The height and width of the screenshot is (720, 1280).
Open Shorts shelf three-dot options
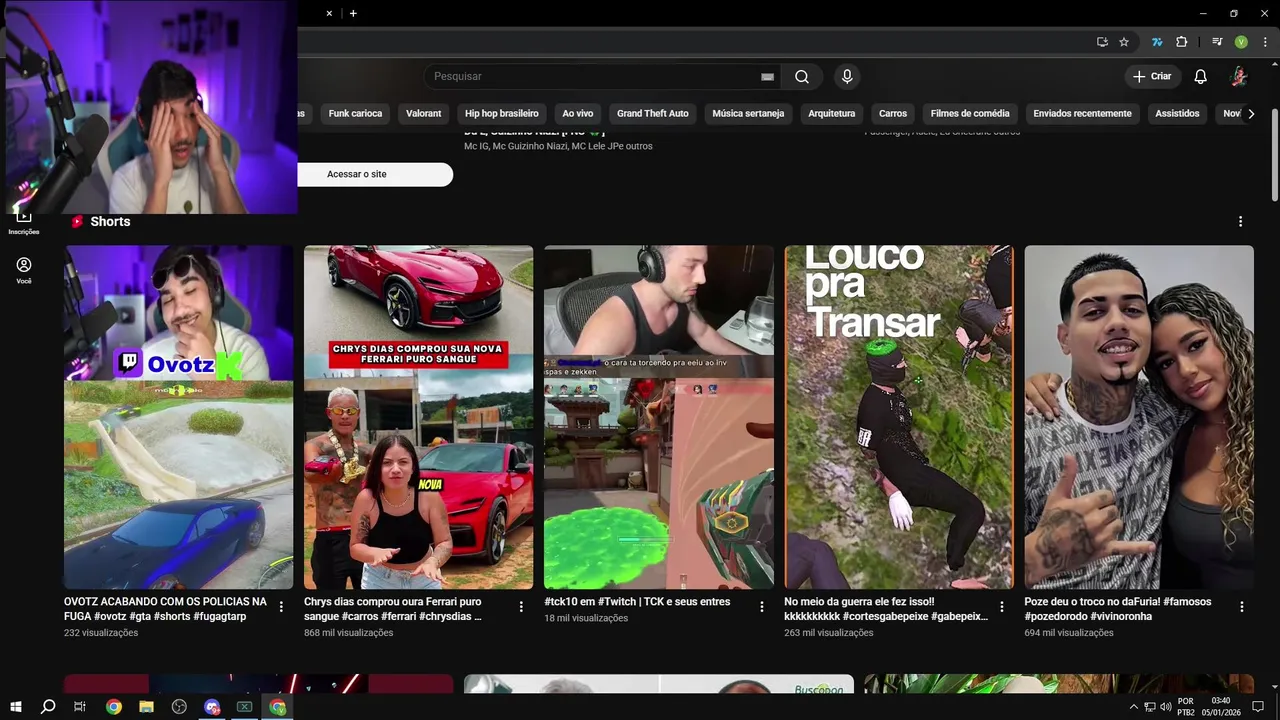click(1241, 222)
